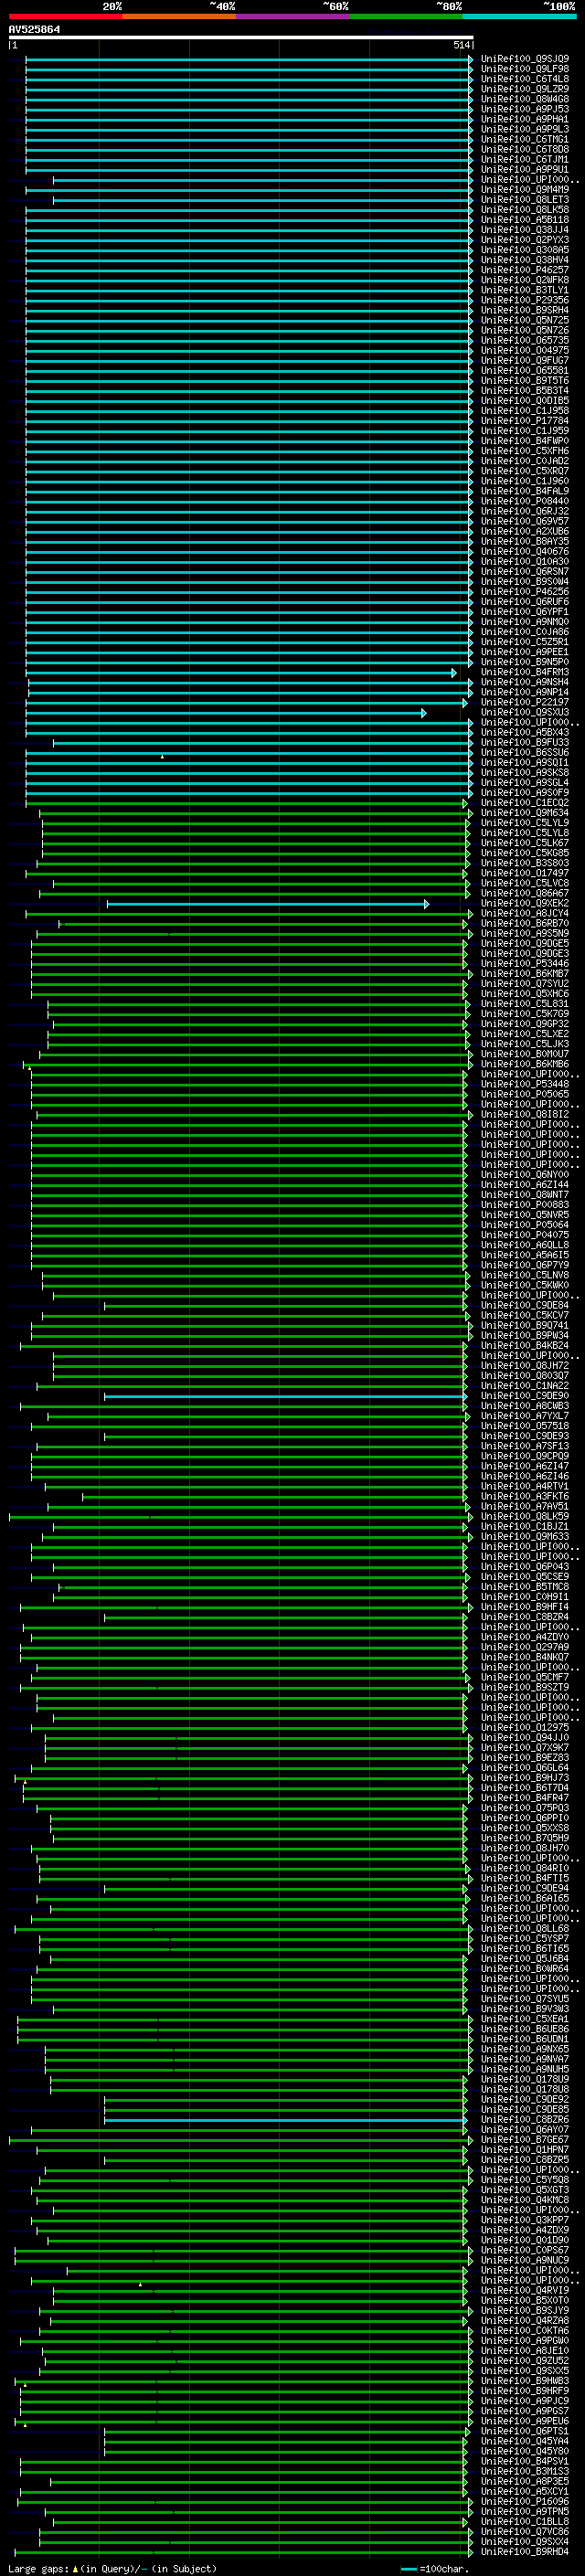Image resolution: width=585 pixels, height=2576 pixels.
Task: Select the UniRef100_B9N5P0 label
Action: coord(525,662)
